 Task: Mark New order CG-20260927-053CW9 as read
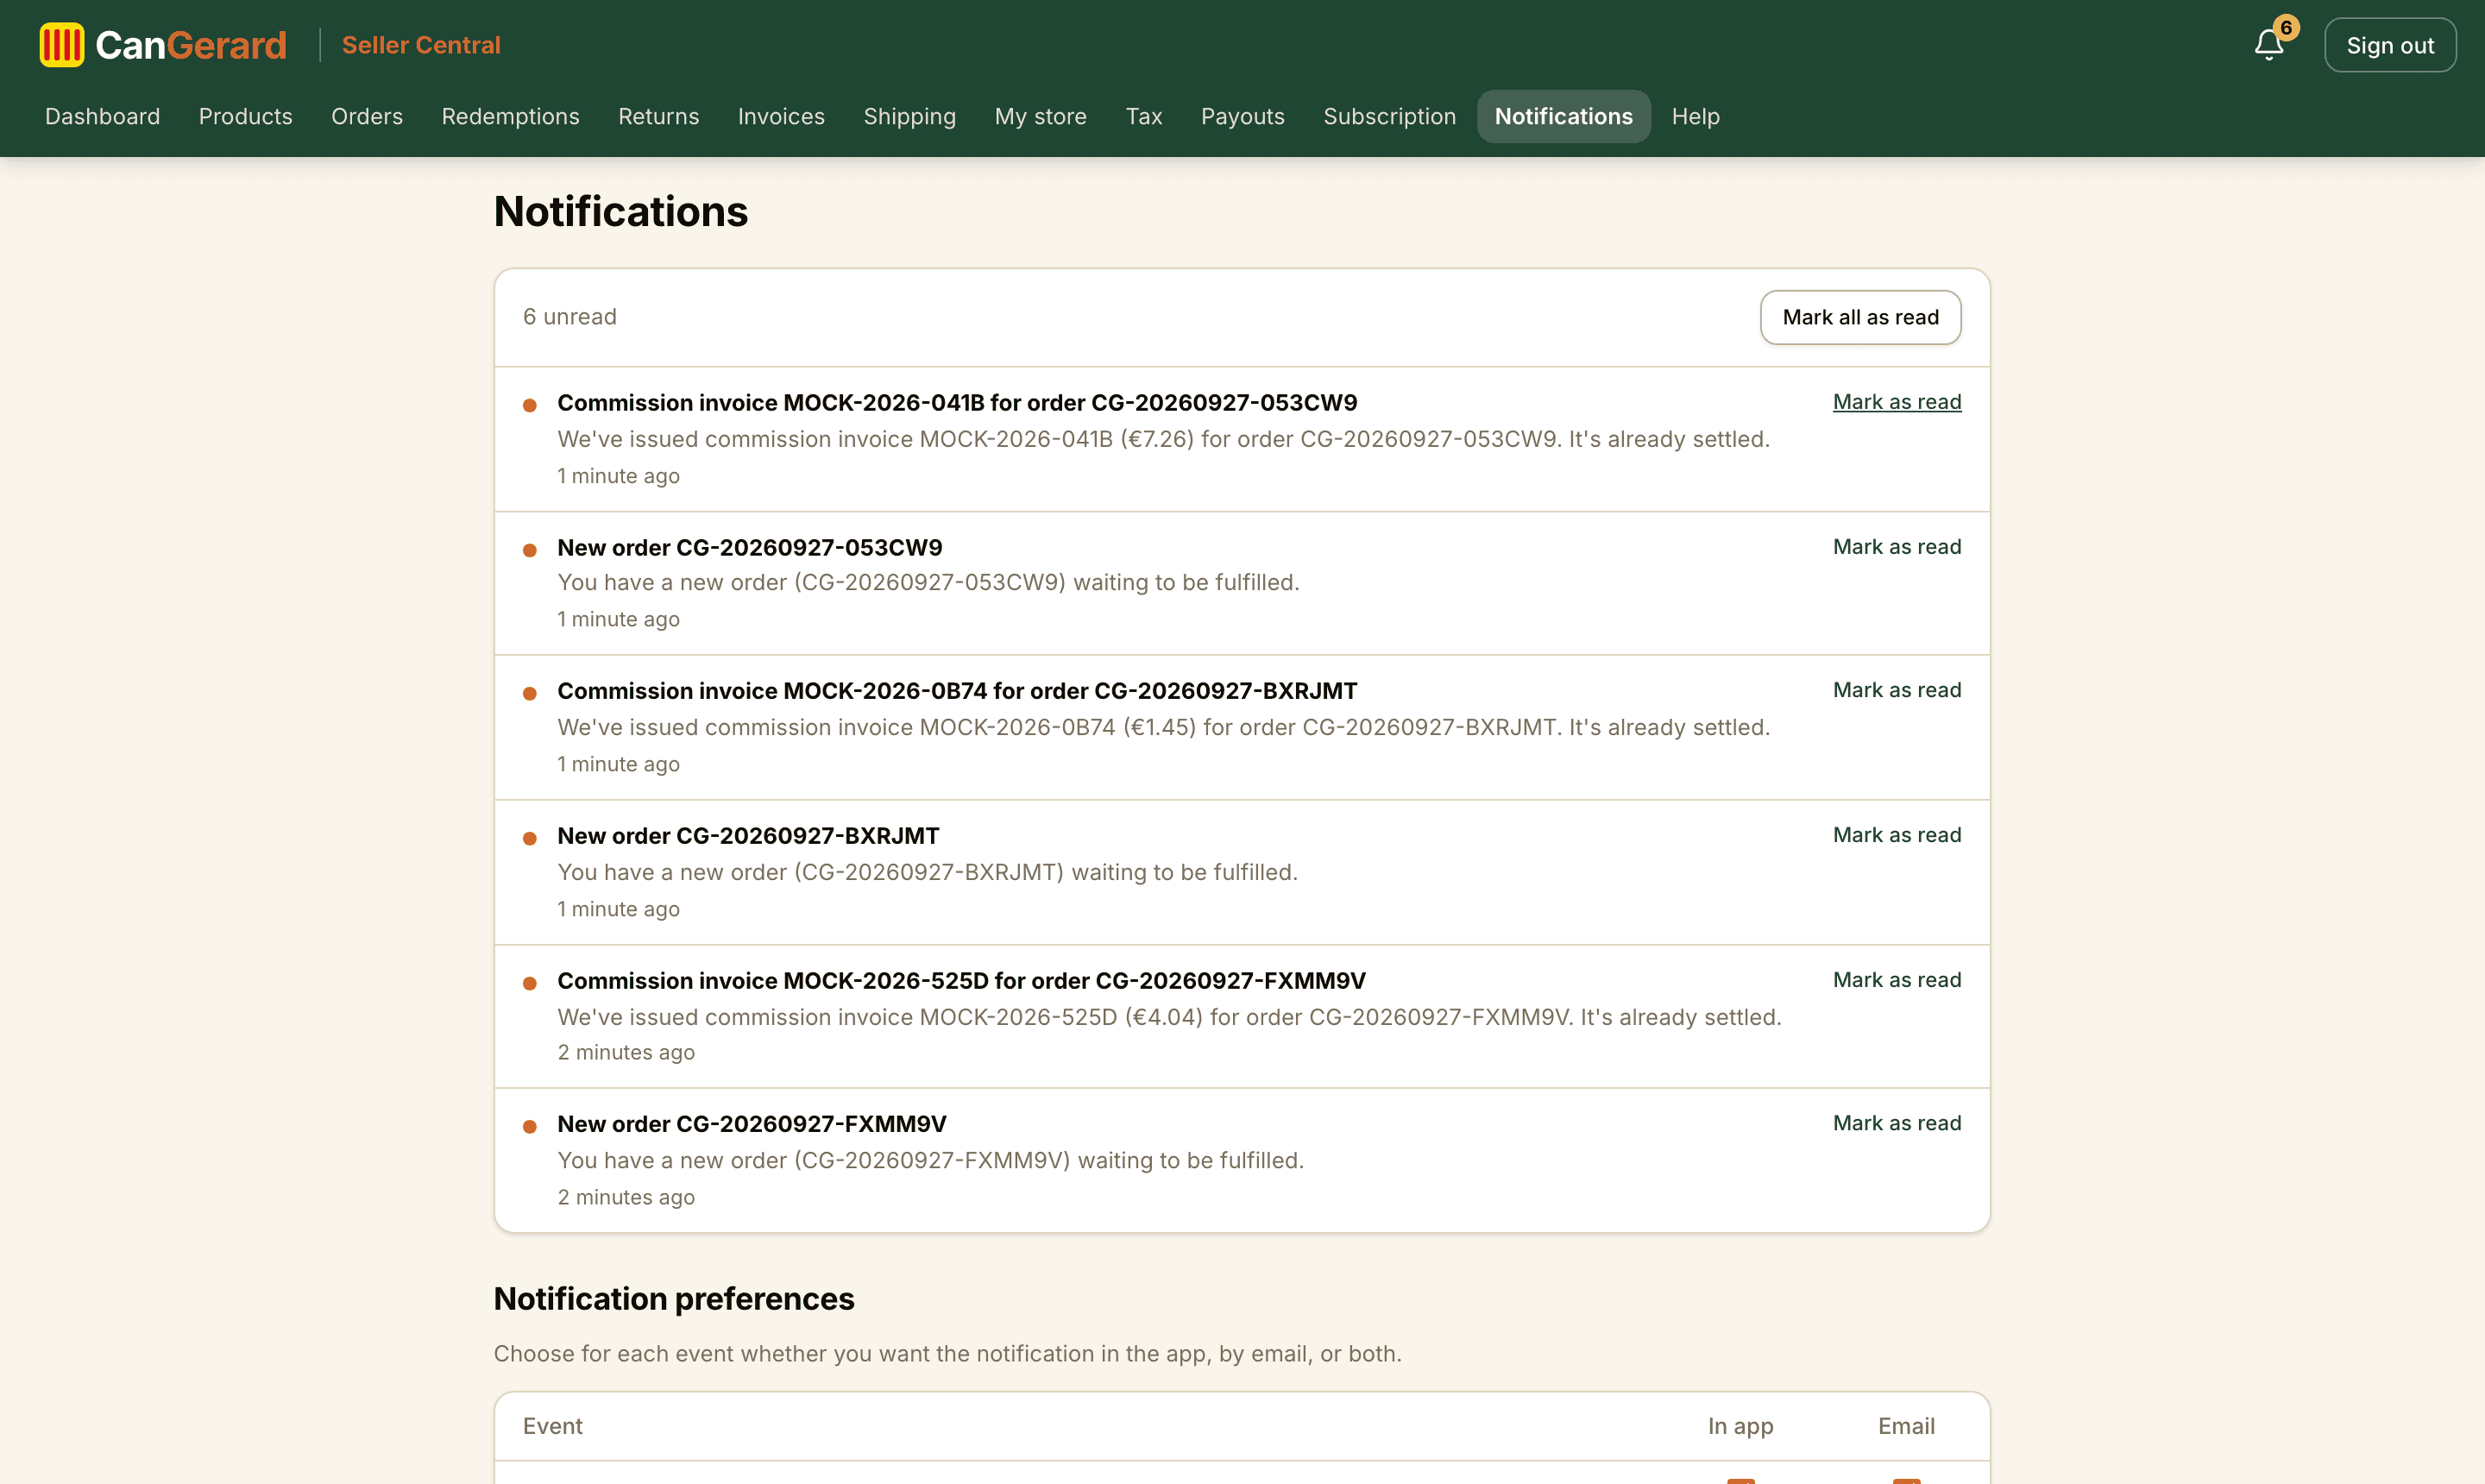click(1896, 547)
